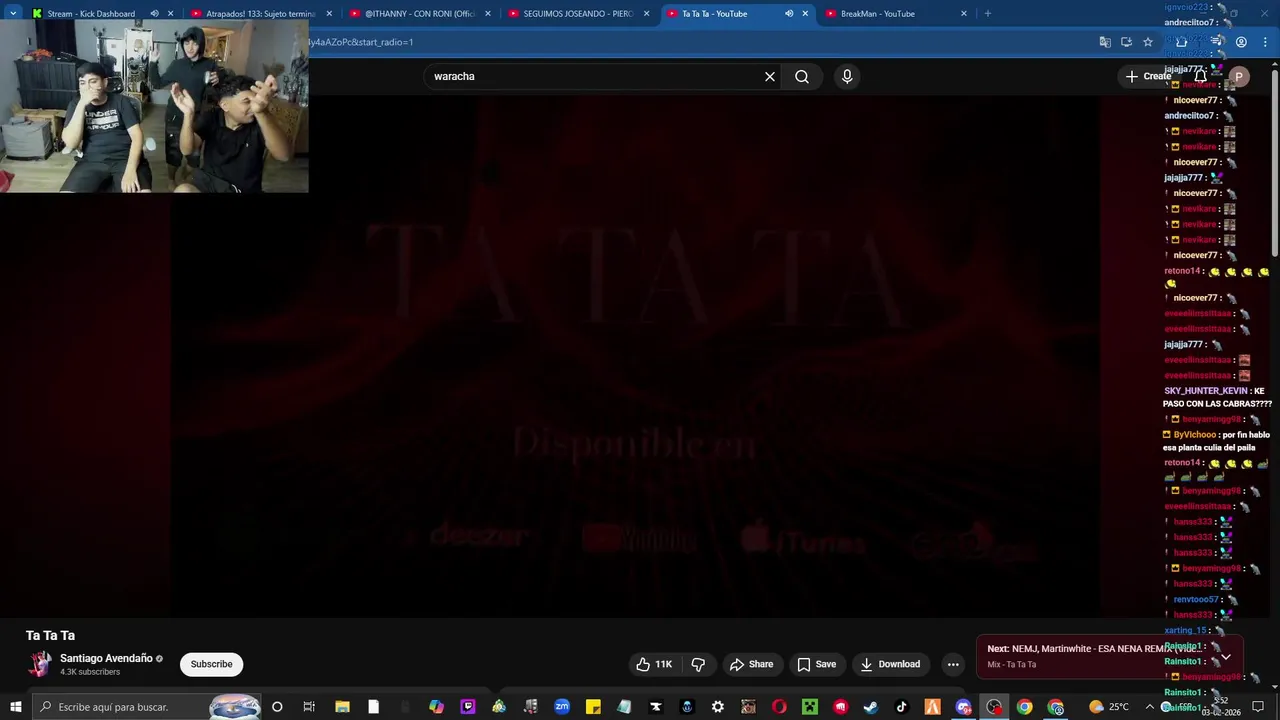Switch to the Atrapados! 133 tab
The width and height of the screenshot is (1280, 720).
[260, 14]
